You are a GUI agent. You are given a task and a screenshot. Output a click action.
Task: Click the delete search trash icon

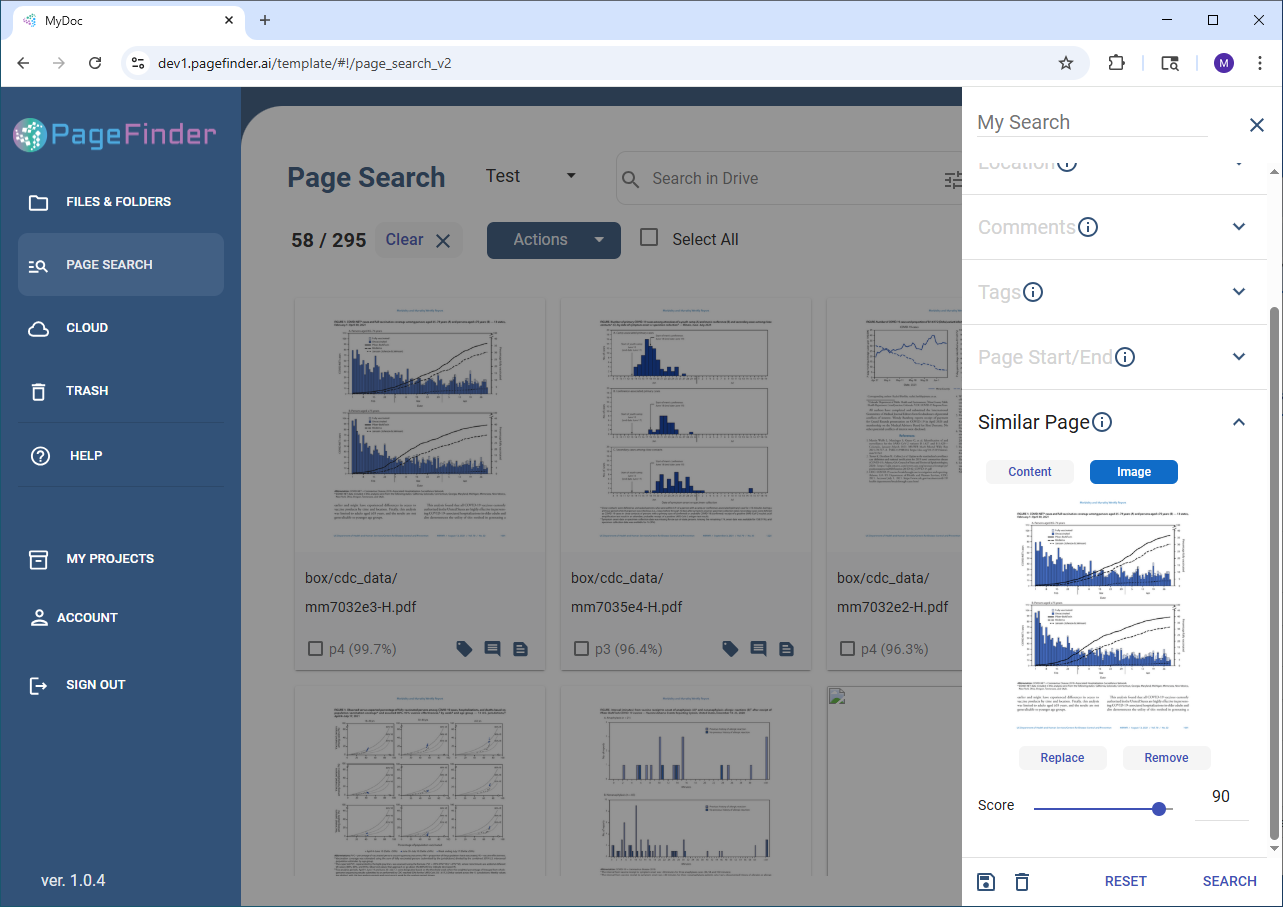1021,881
